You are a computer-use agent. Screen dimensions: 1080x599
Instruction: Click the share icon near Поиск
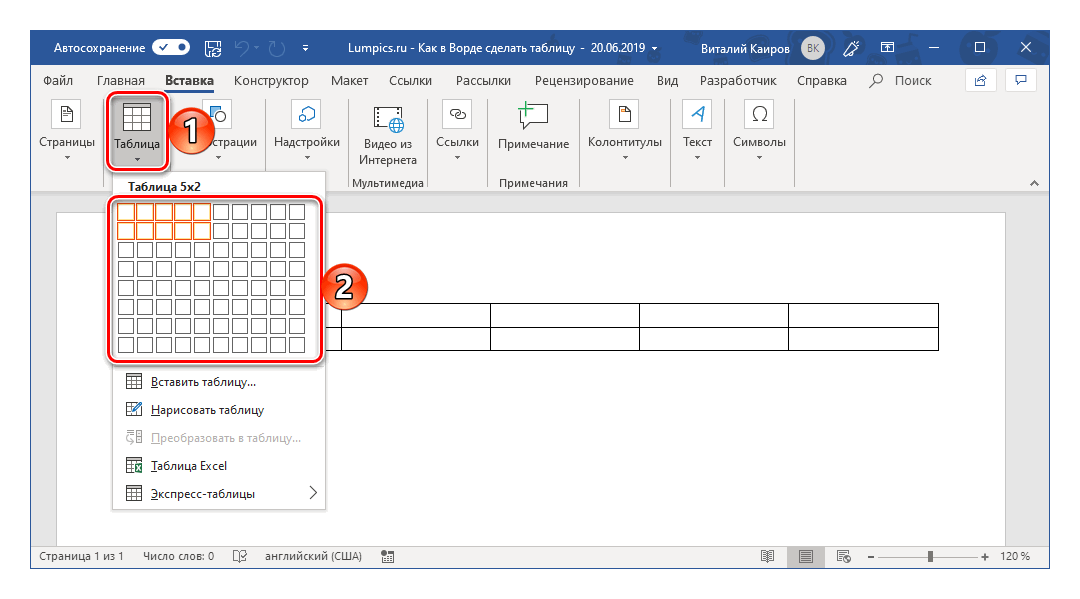(981, 80)
